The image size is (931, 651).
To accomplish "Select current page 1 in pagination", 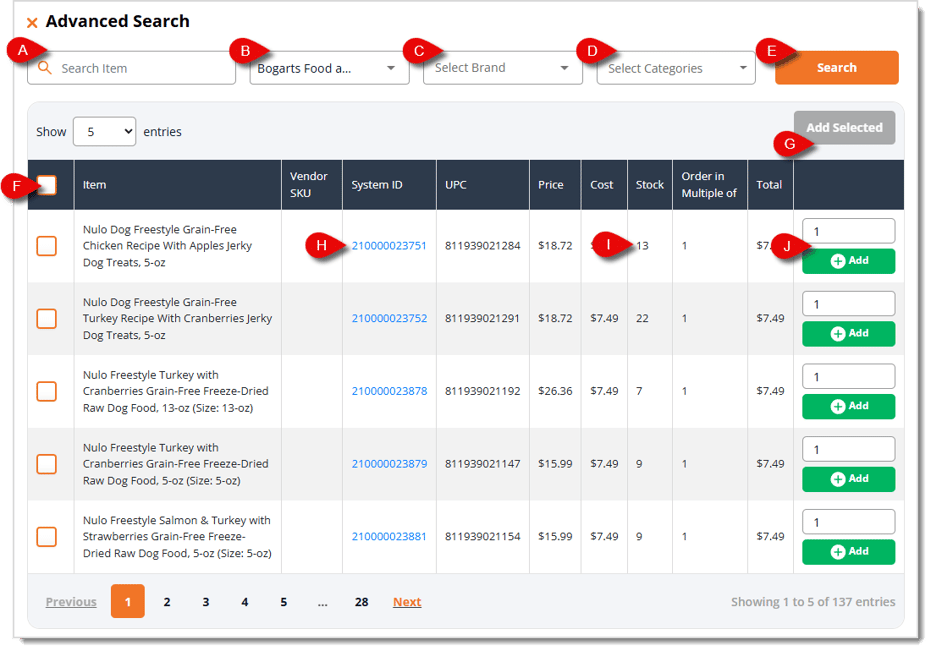I will coord(128,601).
